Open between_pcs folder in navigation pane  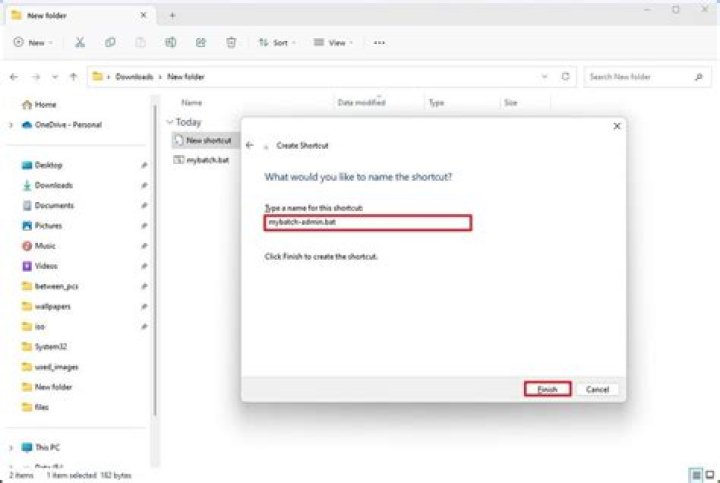coord(50,286)
